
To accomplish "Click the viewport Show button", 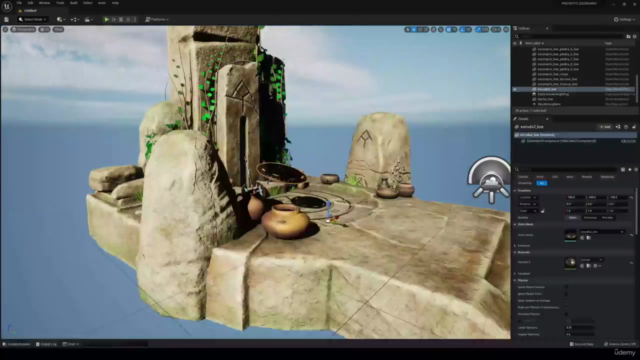I will coord(58,30).
